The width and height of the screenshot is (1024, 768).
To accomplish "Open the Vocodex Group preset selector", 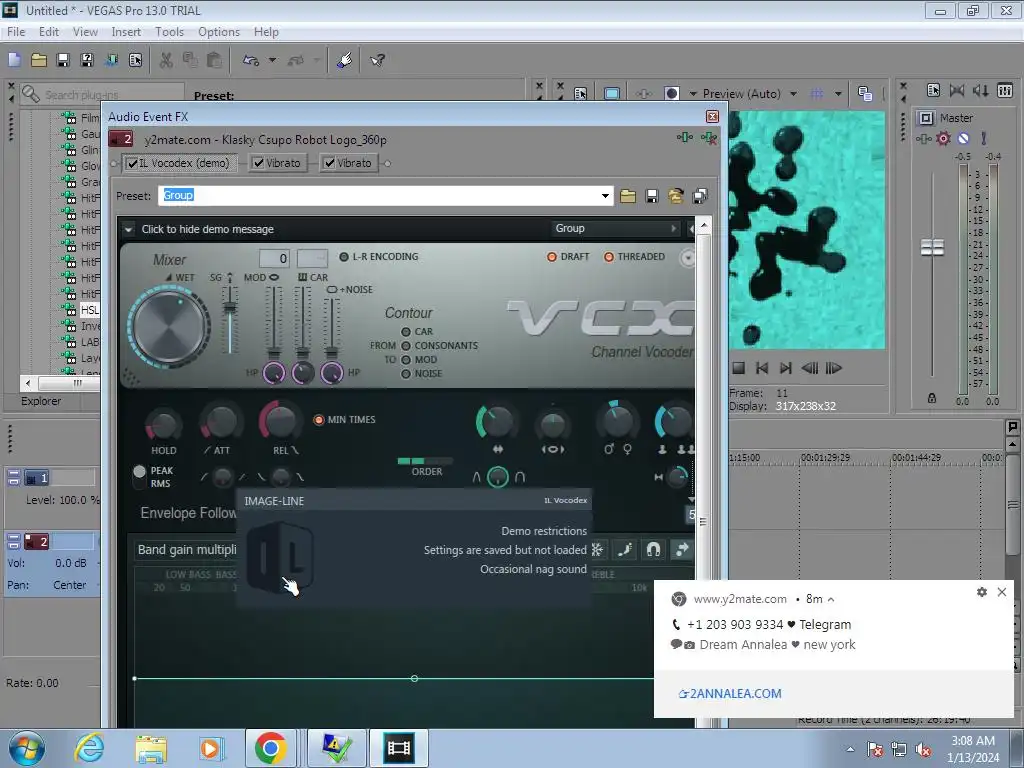I will point(616,229).
